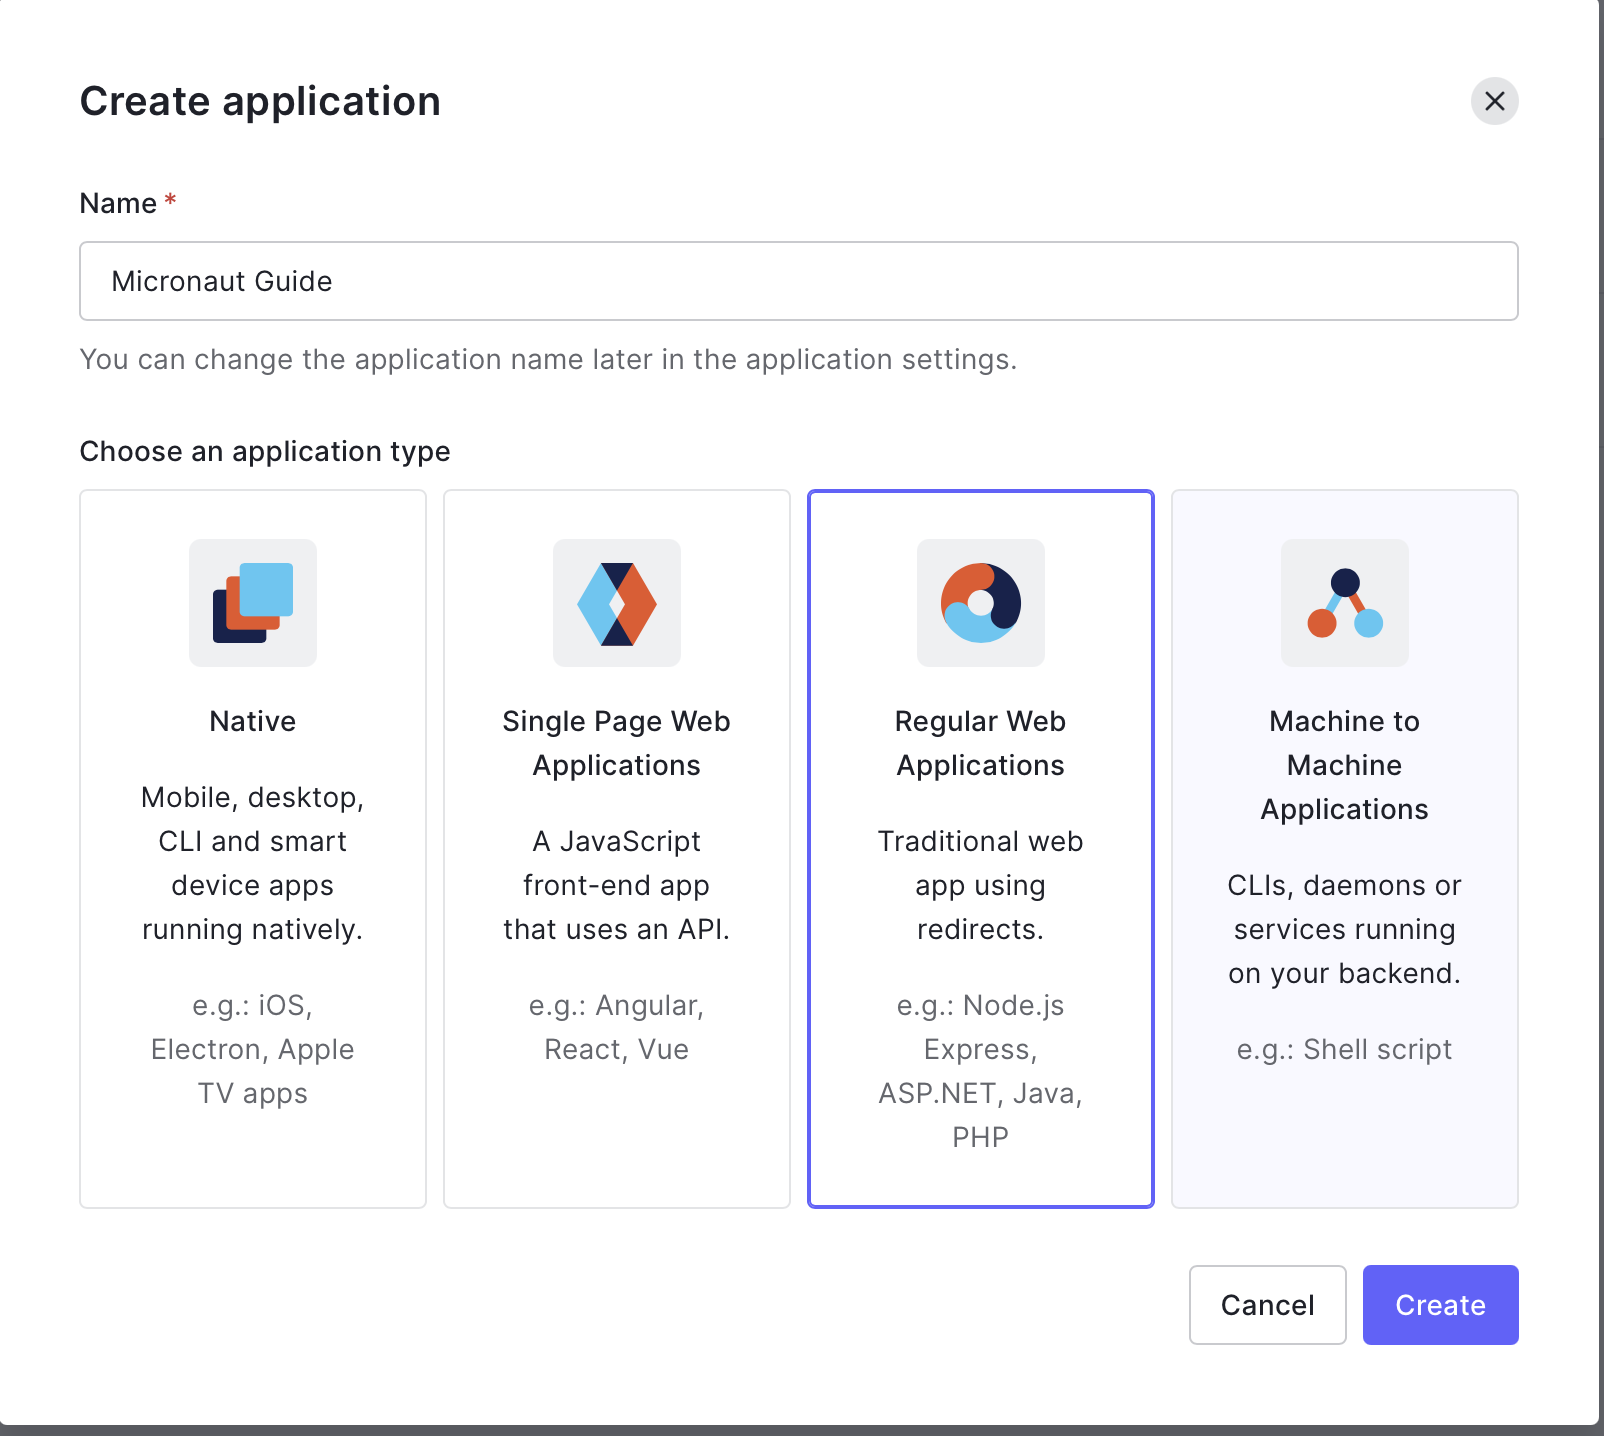Click 'A JavaScript front-end app' description
The width and height of the screenshot is (1604, 1436).
[617, 885]
